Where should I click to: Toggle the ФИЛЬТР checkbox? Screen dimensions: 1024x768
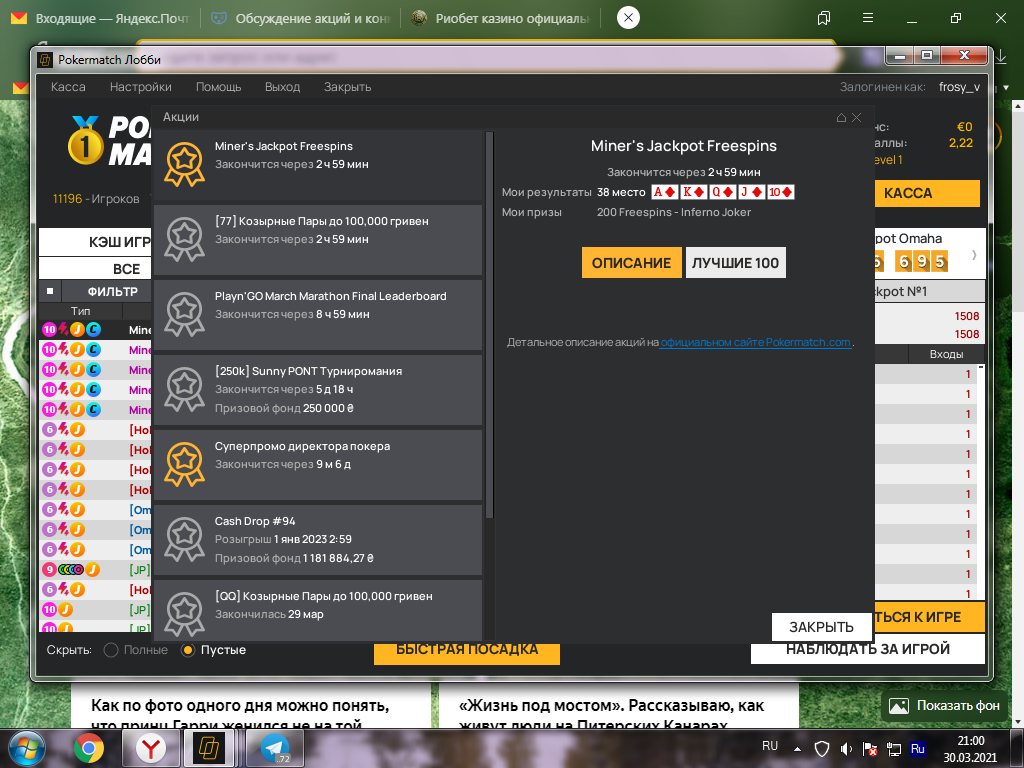pos(50,291)
